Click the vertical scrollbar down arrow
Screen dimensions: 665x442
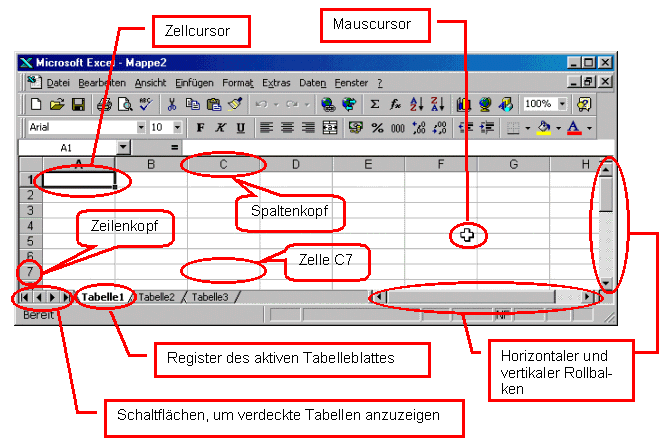(x=606, y=283)
